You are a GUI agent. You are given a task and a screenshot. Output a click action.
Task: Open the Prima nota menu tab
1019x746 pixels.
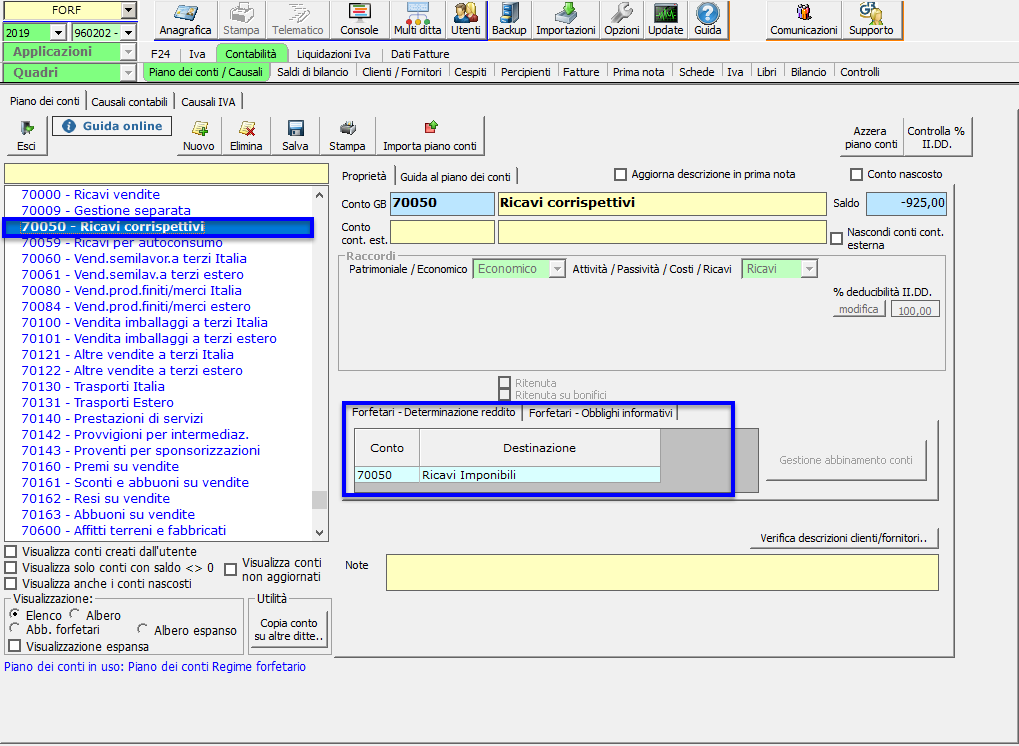pyautogui.click(x=639, y=72)
